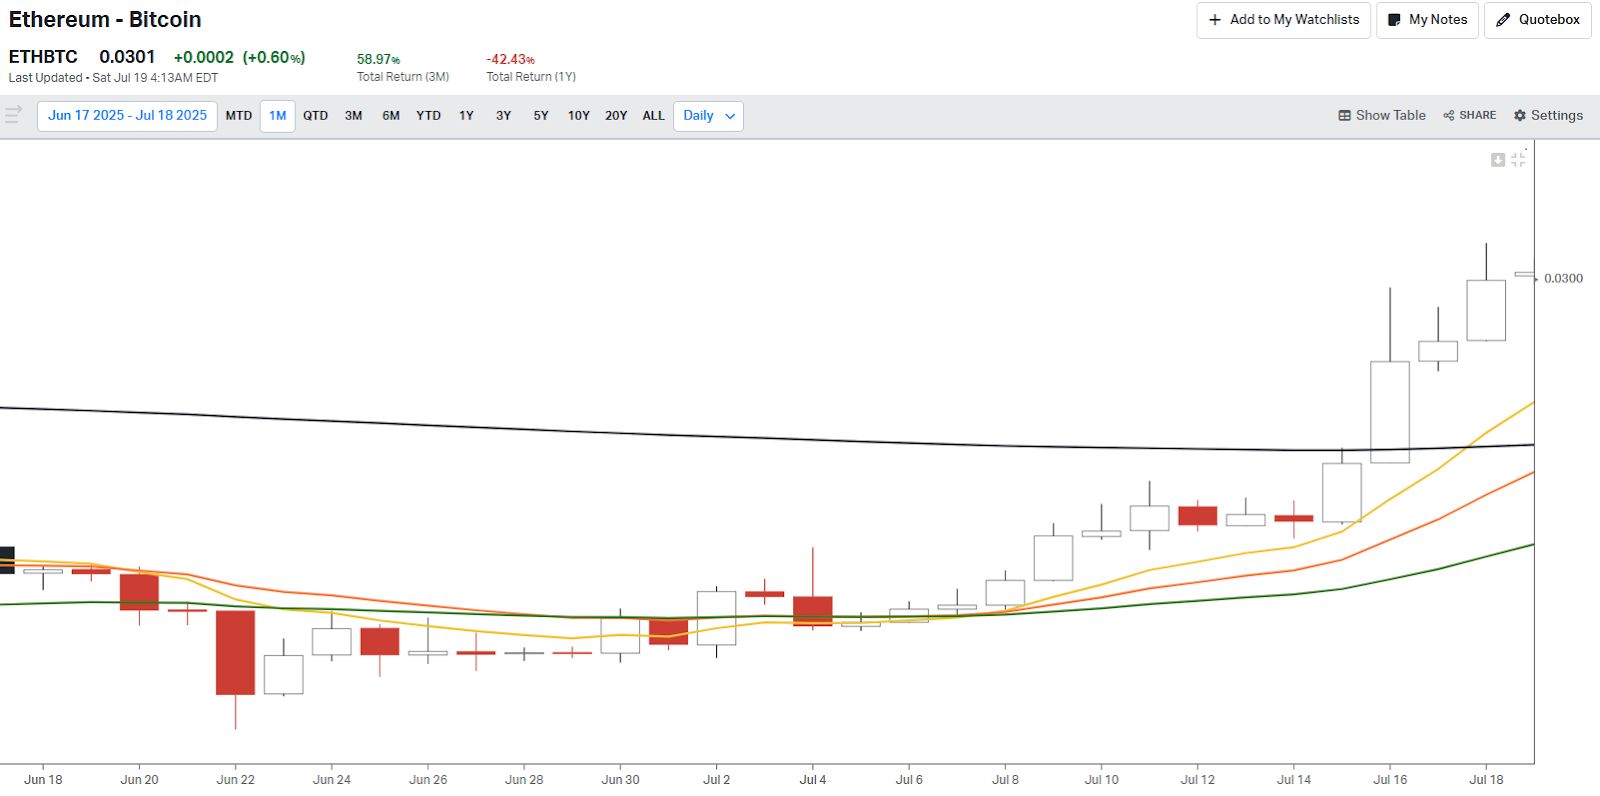This screenshot has height=796, width=1600.
Task: Click the +0.0002 (+0.60%) price change
Action: [239, 58]
